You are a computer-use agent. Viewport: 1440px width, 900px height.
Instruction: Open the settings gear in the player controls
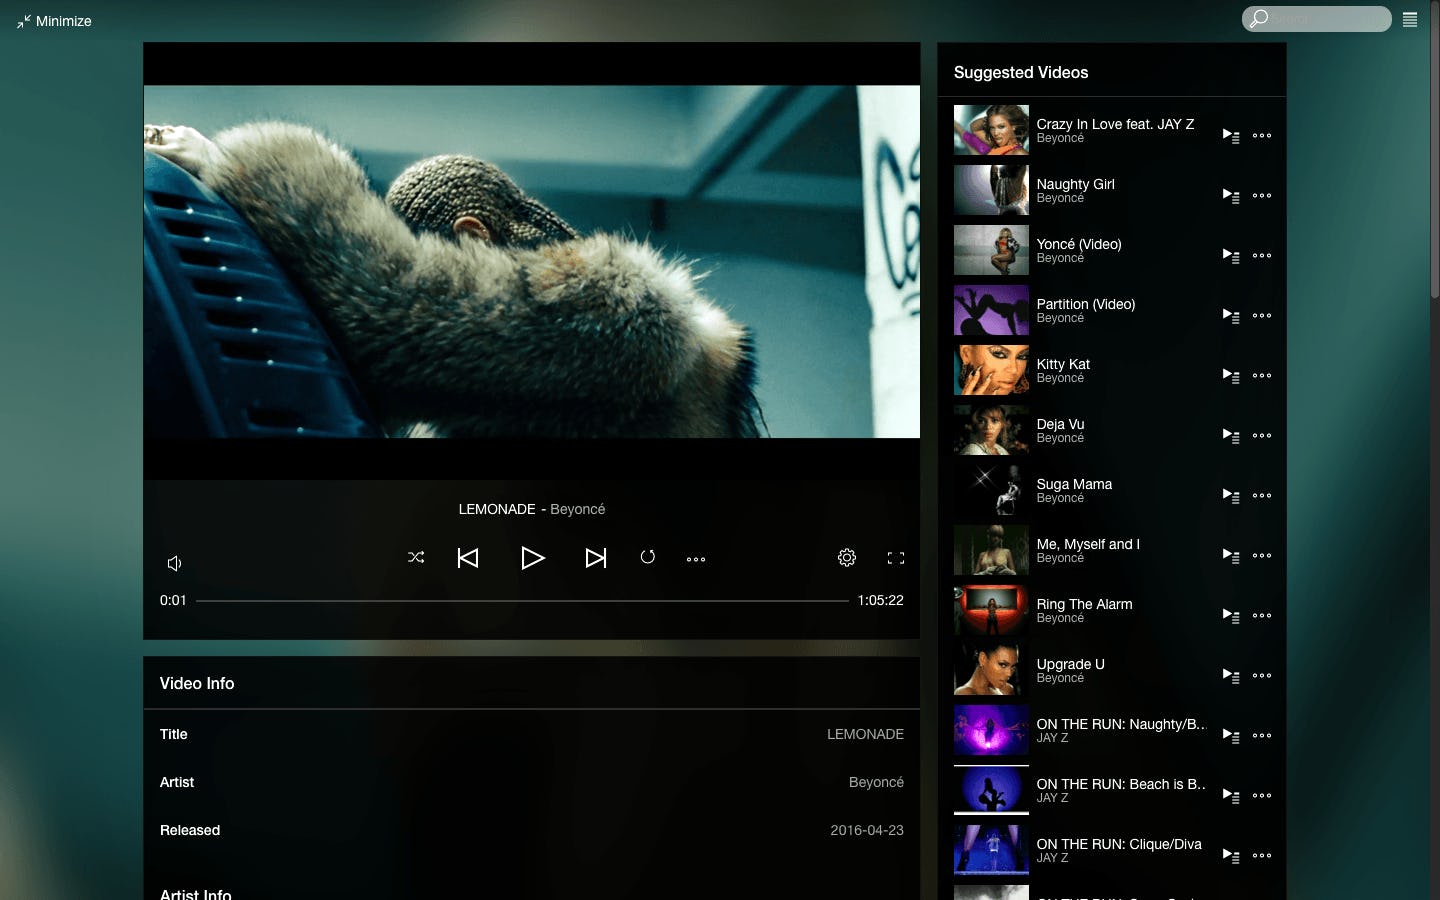[846, 558]
